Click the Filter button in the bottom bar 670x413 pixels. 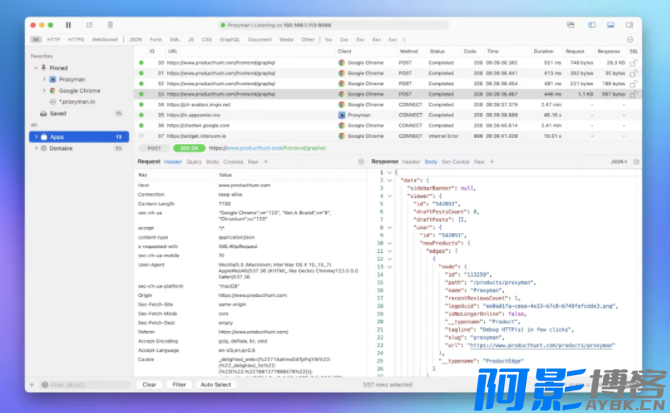coord(179,385)
